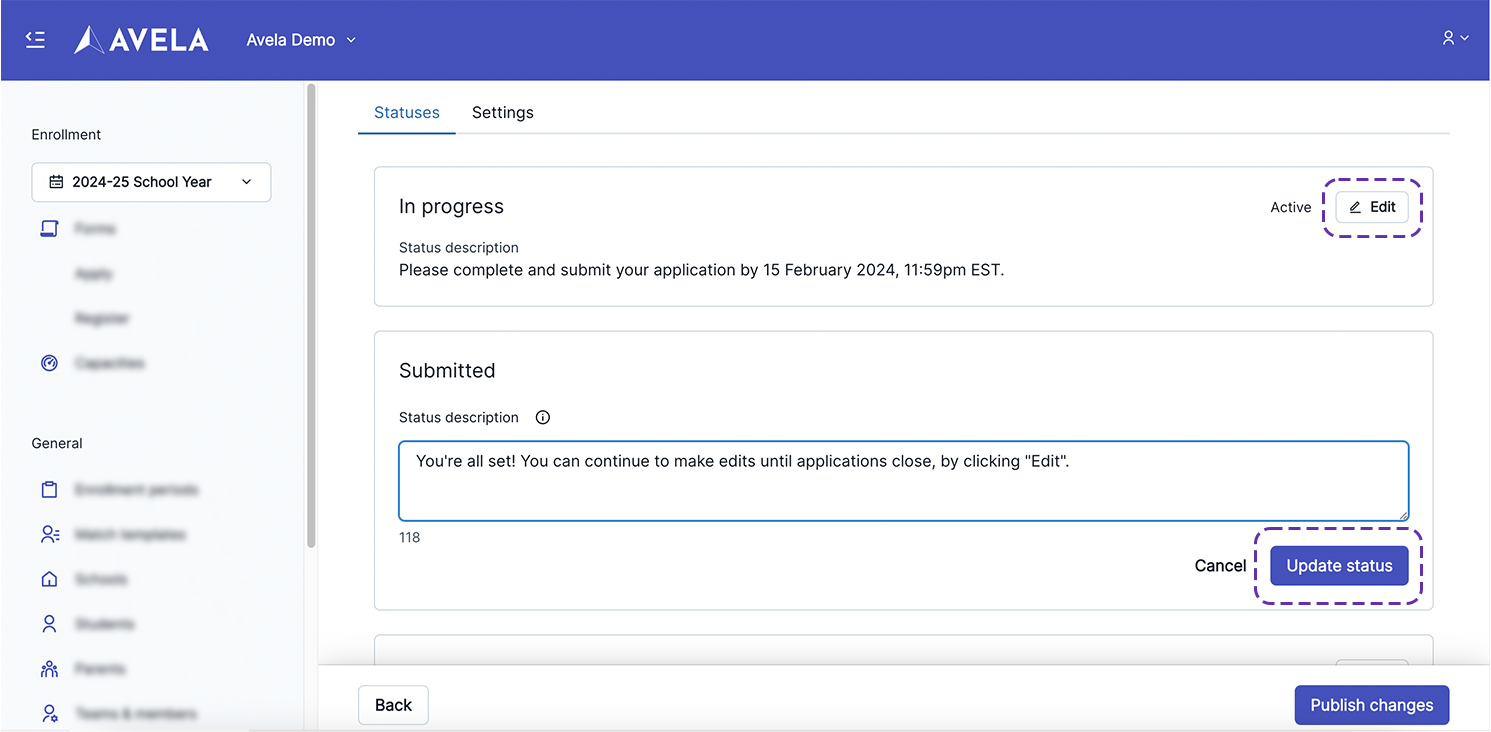
Task: Open Schools via the house icon
Action: click(49, 579)
